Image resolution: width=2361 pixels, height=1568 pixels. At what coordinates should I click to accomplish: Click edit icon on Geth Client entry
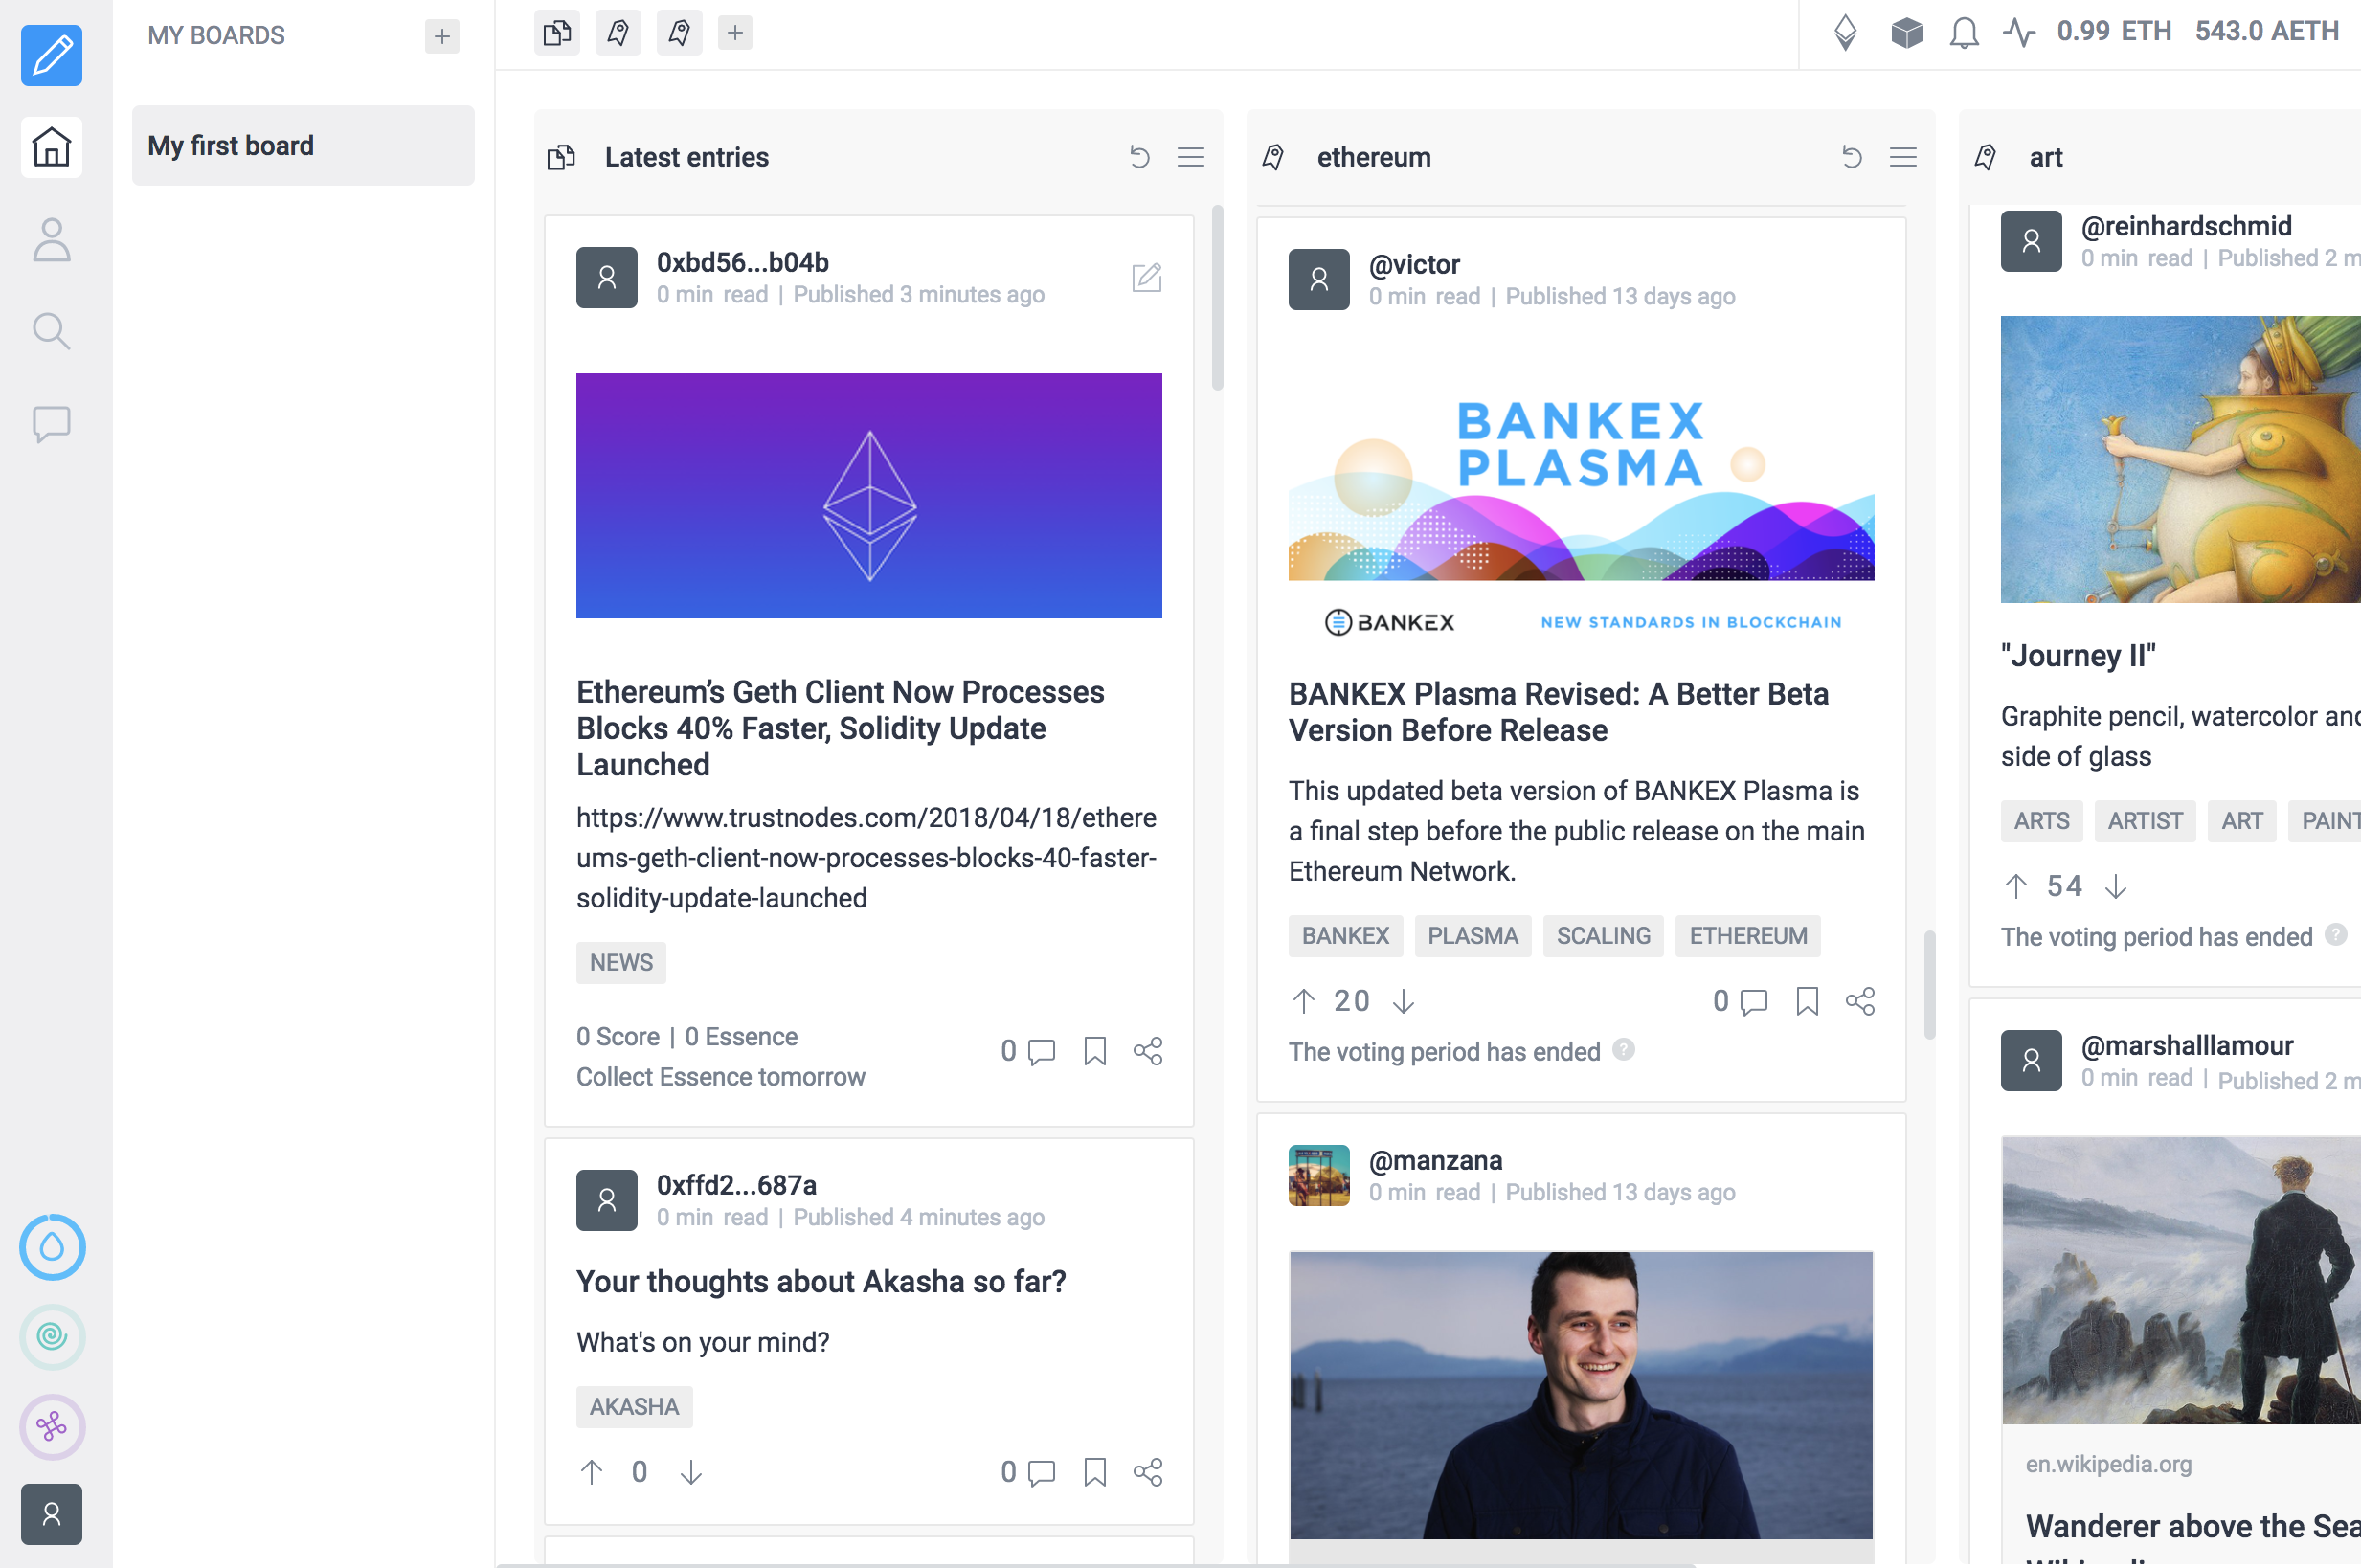click(x=1146, y=277)
